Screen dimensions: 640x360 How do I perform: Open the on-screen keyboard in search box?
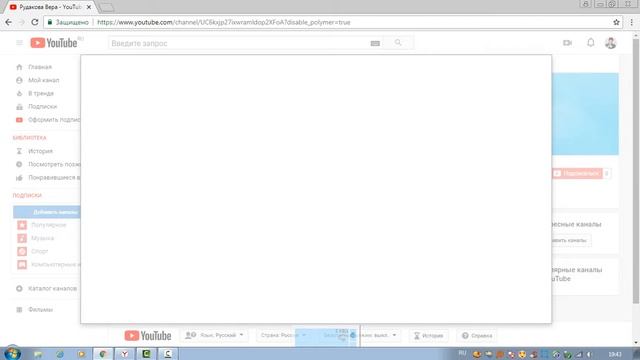[x=375, y=43]
